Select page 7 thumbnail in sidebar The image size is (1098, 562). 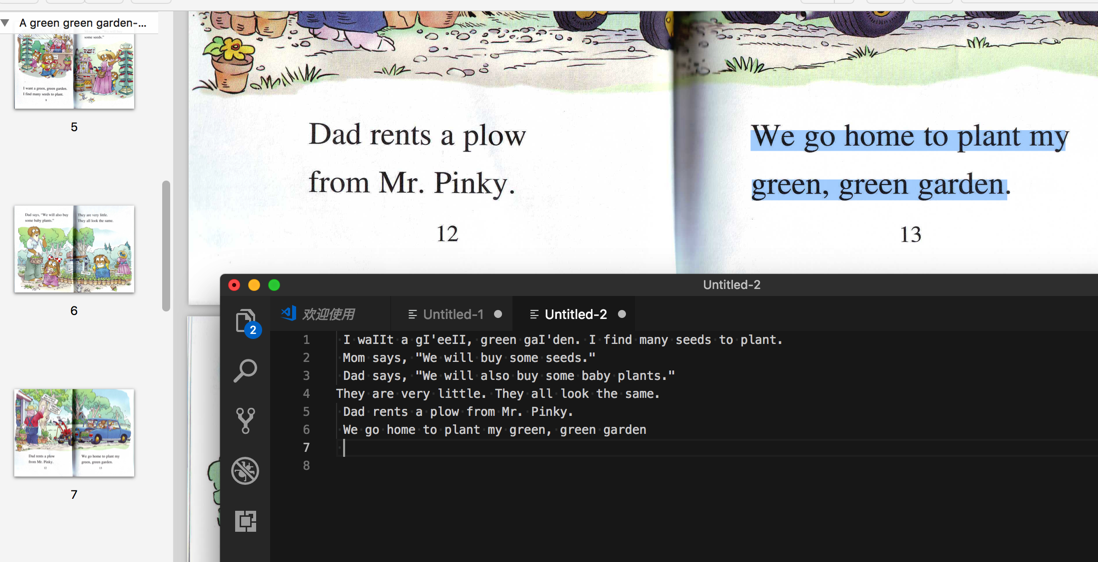[x=74, y=433]
